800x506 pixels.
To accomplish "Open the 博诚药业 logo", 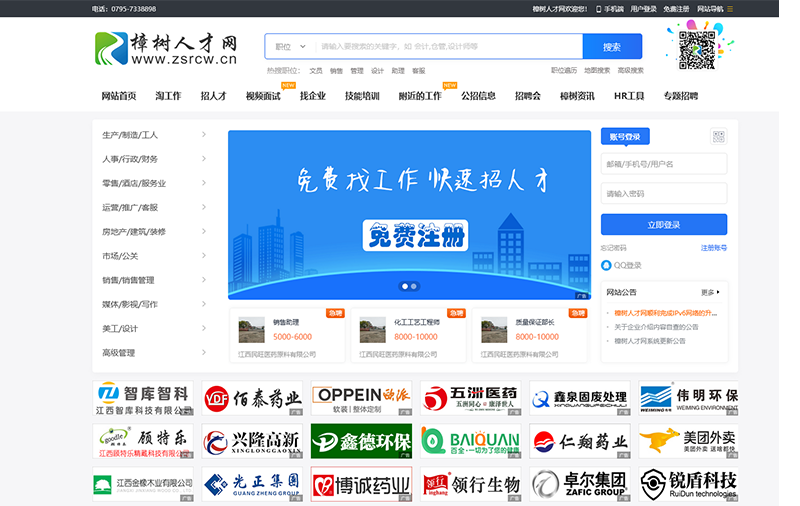I will (361, 484).
